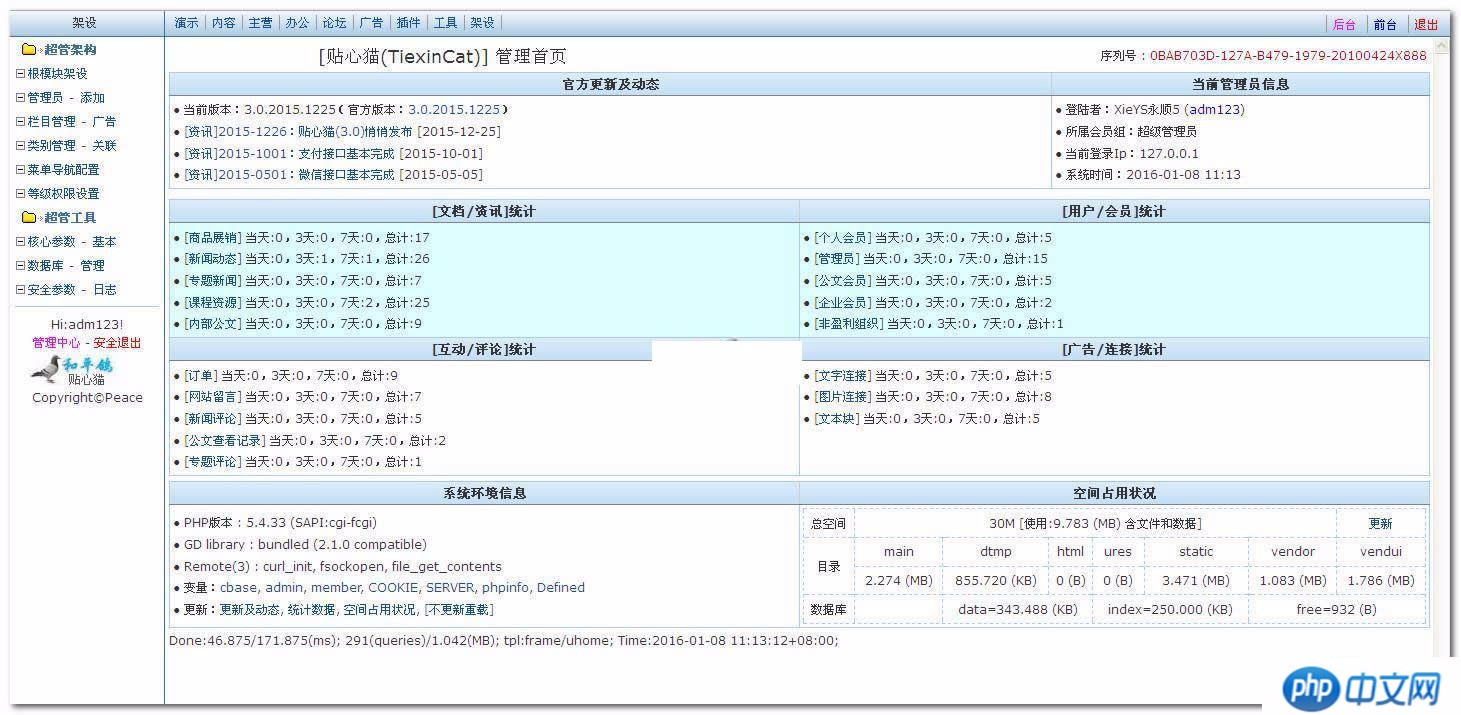Open [课程资源] statistics link
The width and height of the screenshot is (1461, 715).
coord(213,302)
